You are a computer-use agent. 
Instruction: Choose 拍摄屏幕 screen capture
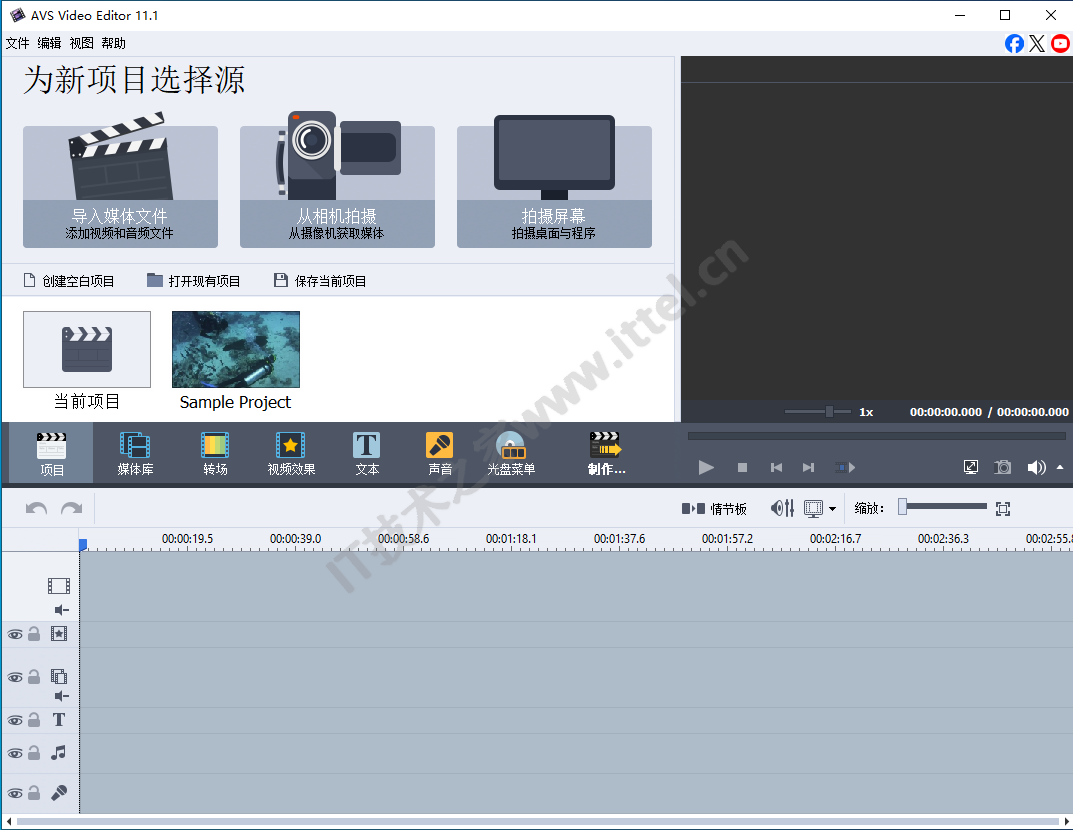554,187
